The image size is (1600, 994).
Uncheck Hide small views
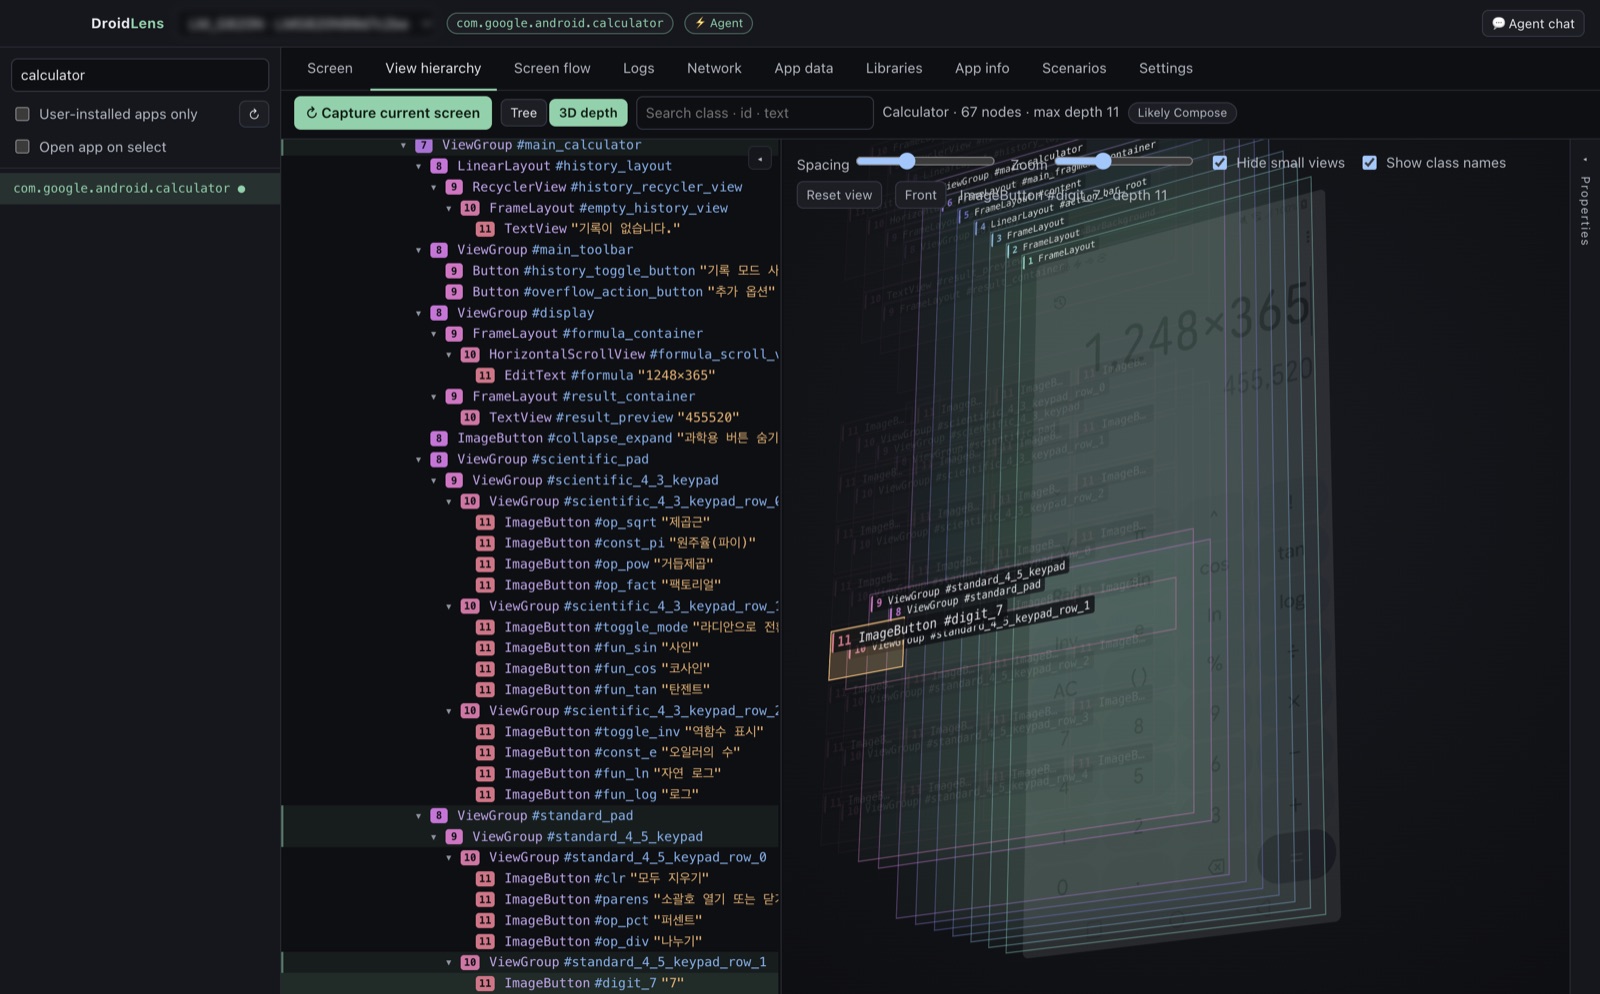[1220, 163]
